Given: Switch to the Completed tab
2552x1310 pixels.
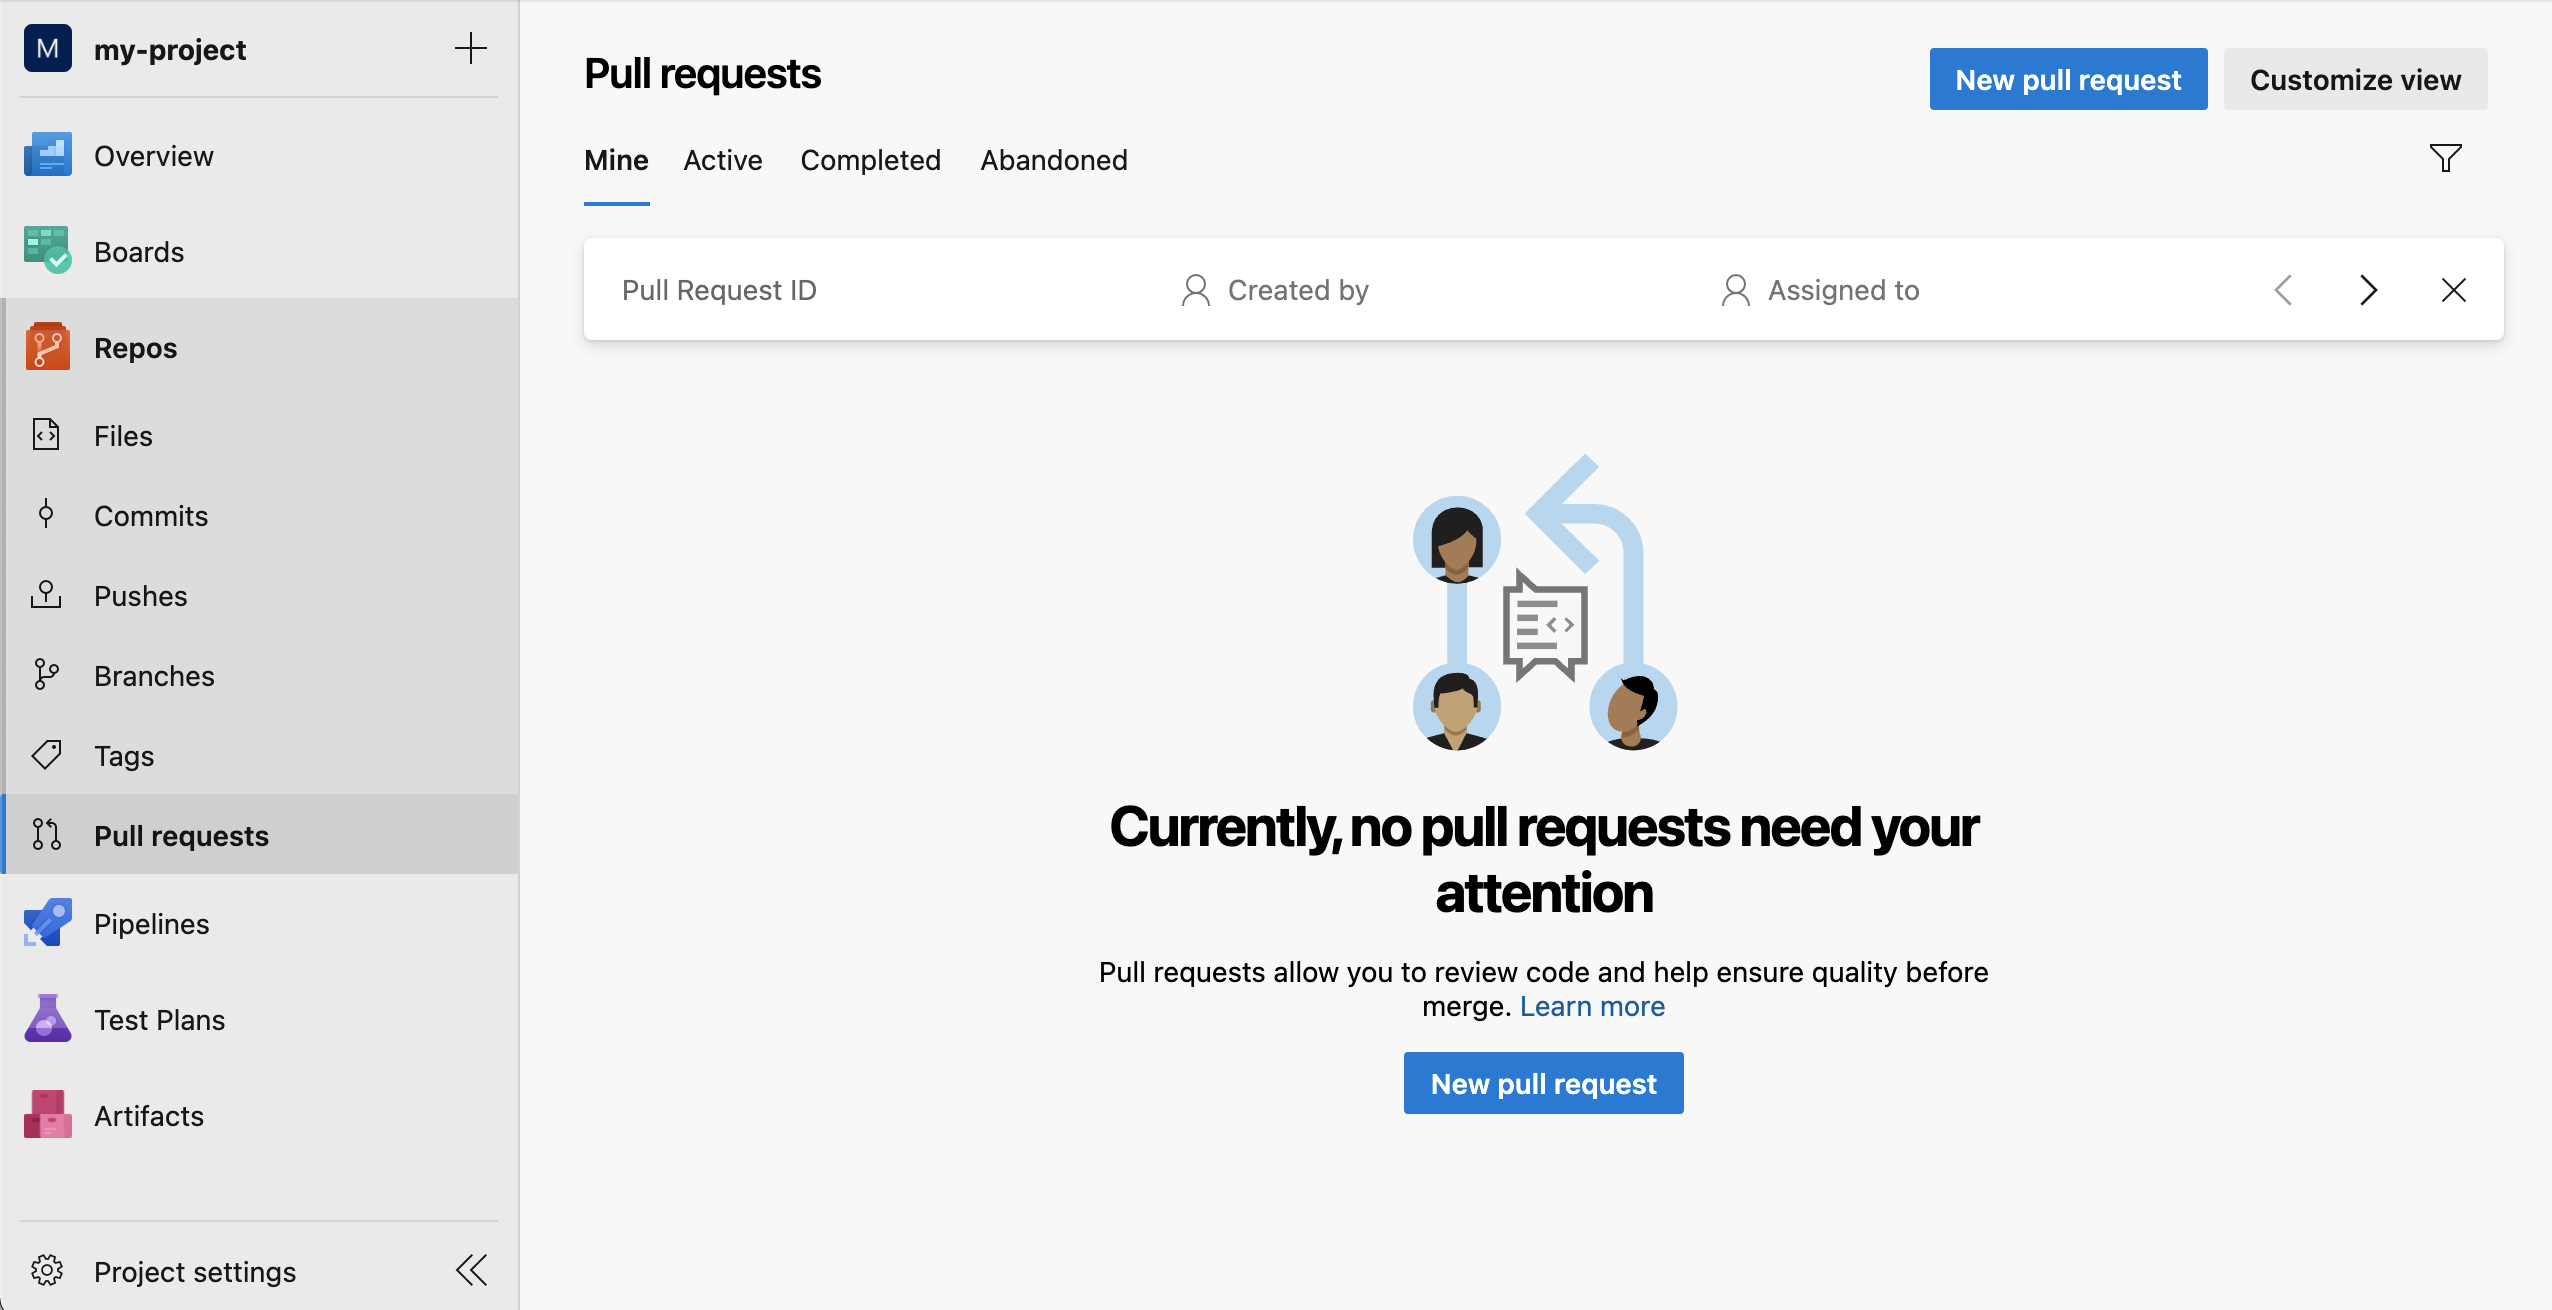Looking at the screenshot, I should pos(870,160).
